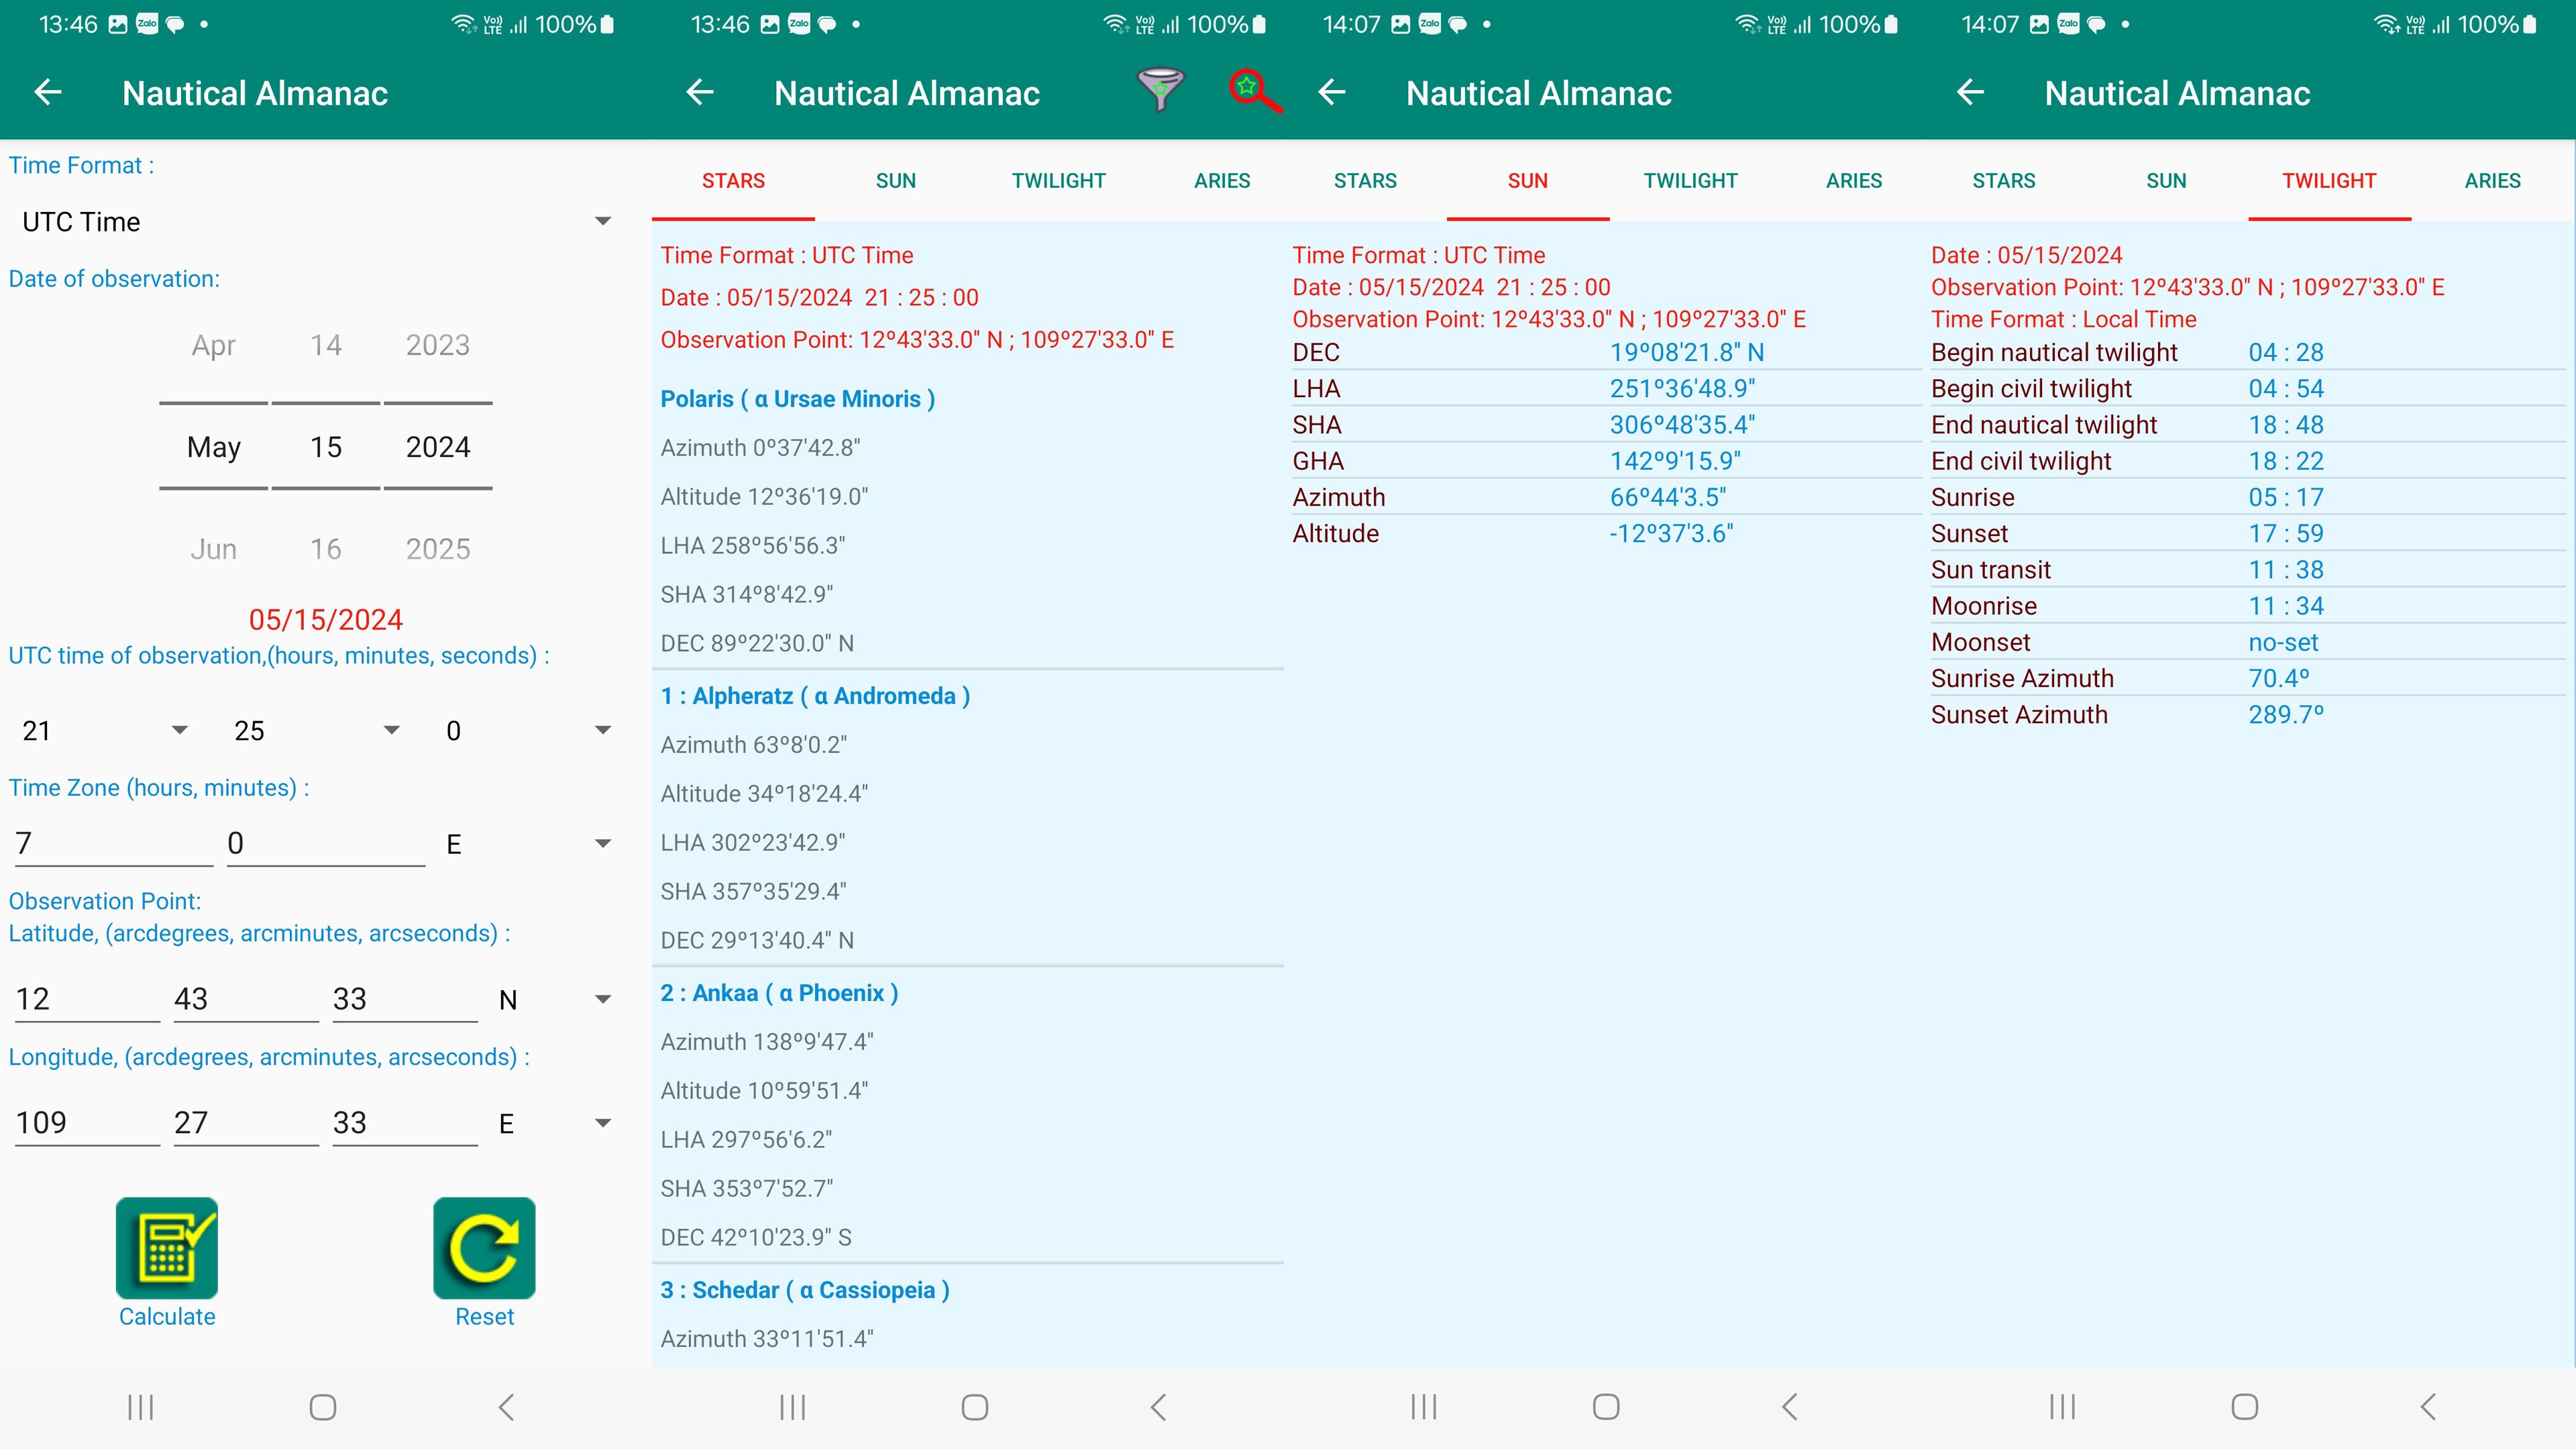The width and height of the screenshot is (2576, 1449).
Task: Tap Sun GHA value 142°9'15.9"
Action: 1675,461
